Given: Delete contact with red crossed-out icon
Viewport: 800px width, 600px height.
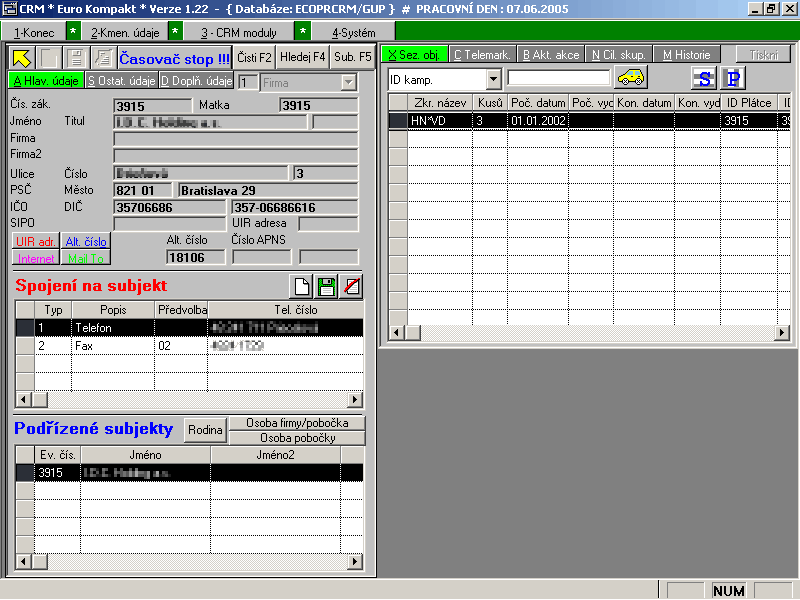Looking at the screenshot, I should click(350, 286).
